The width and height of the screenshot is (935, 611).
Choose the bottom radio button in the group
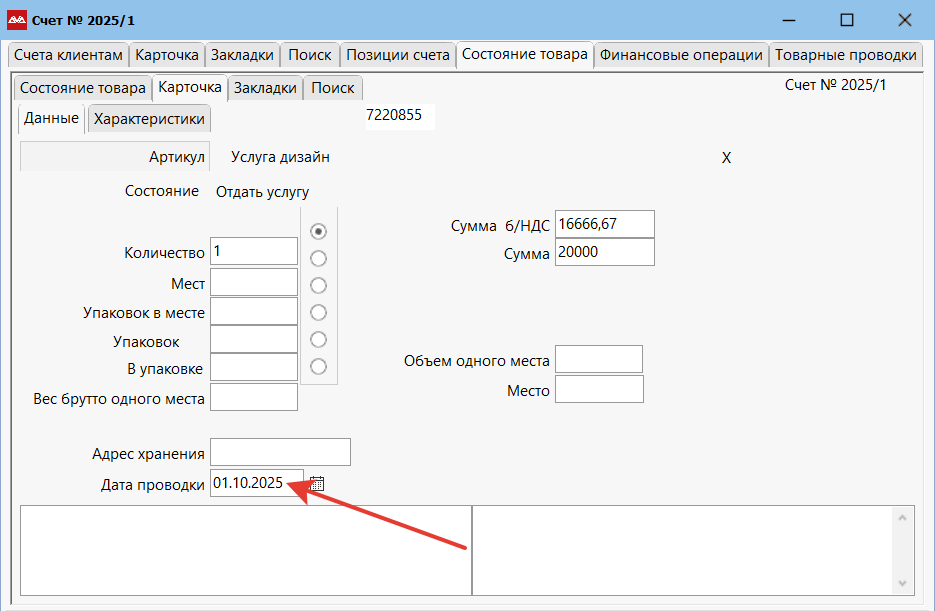click(x=319, y=366)
